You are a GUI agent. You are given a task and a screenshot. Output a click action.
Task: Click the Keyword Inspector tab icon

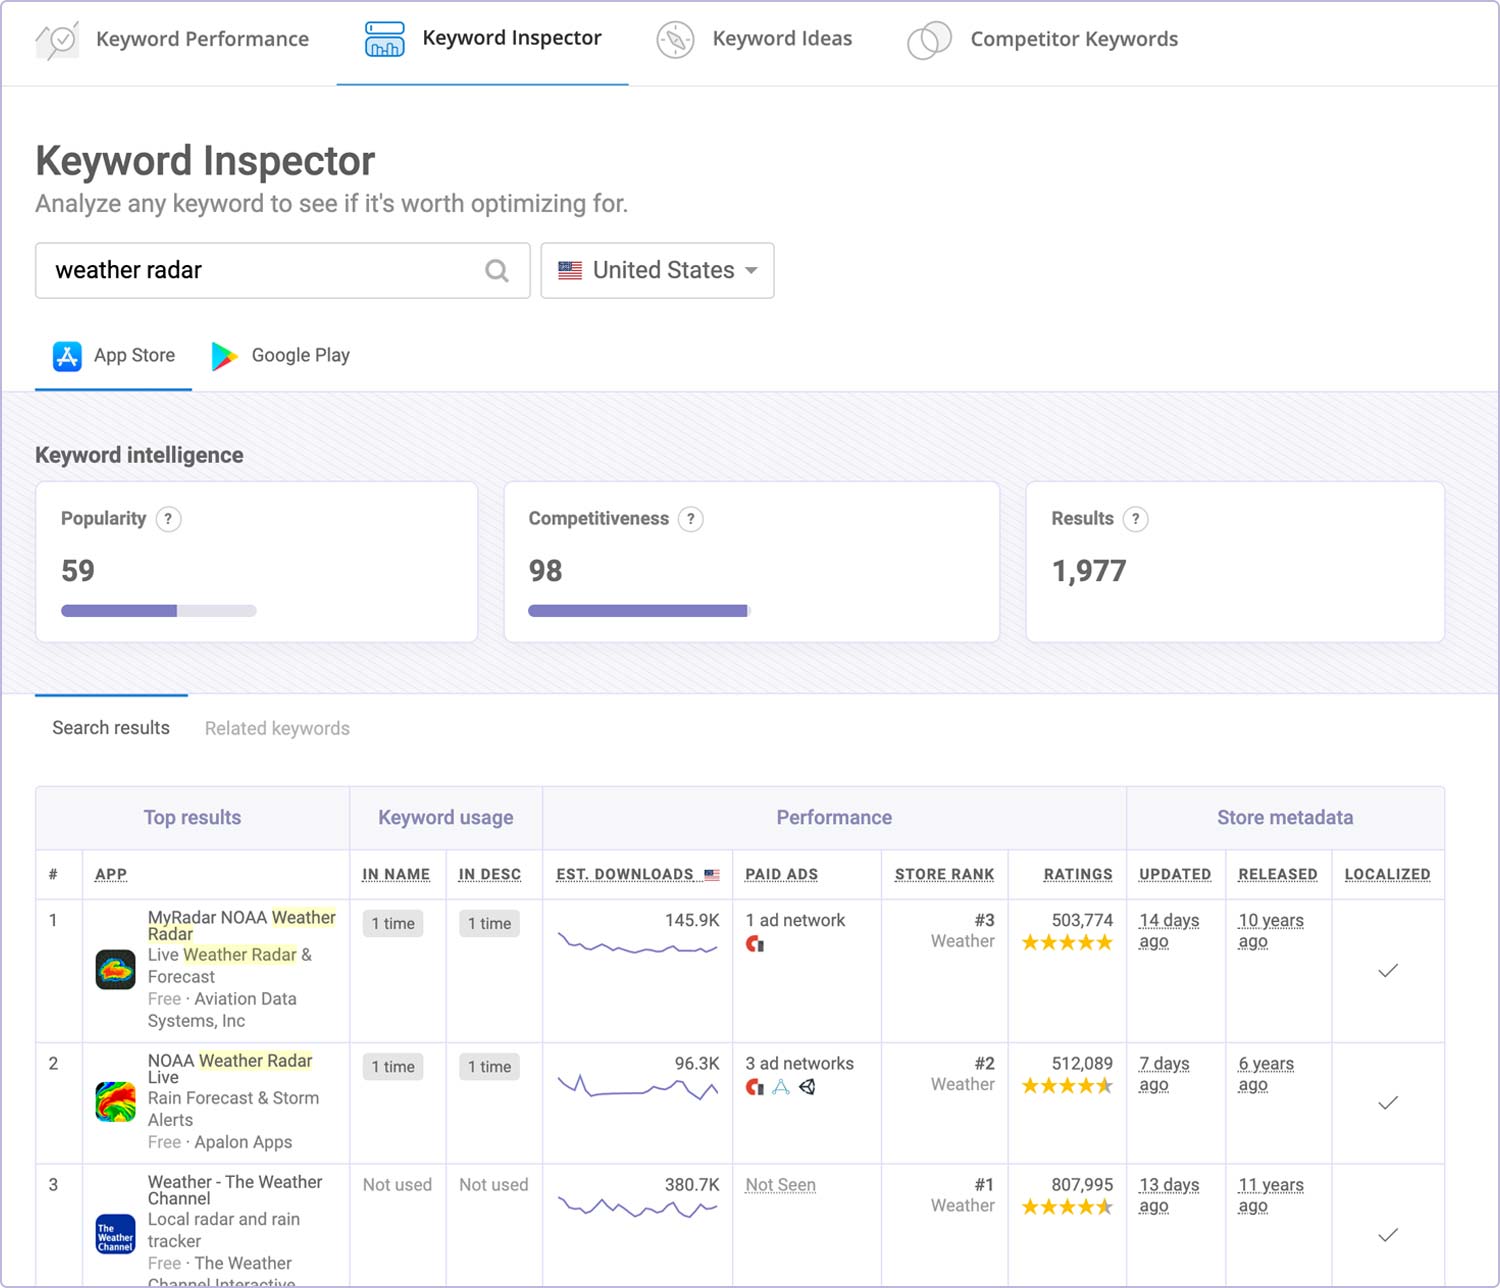(385, 39)
